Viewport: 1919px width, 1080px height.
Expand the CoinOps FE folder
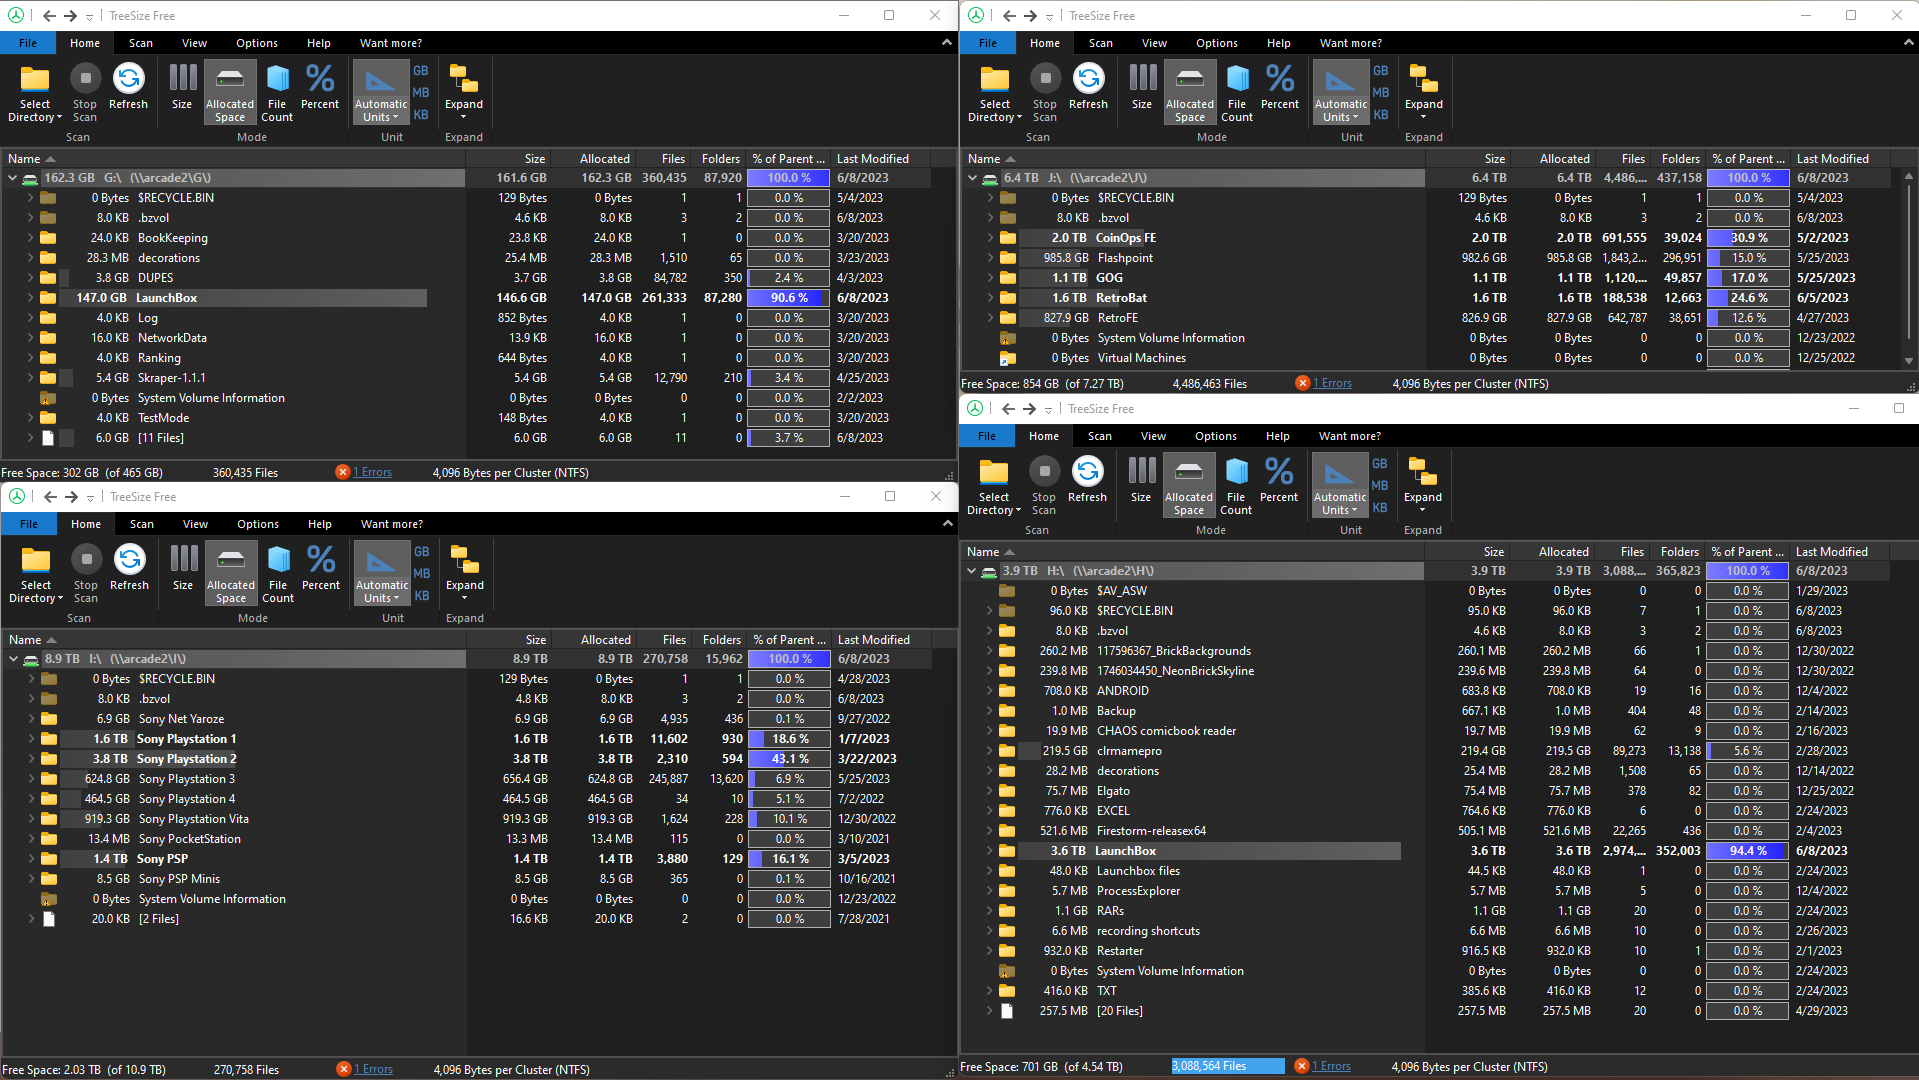990,238
